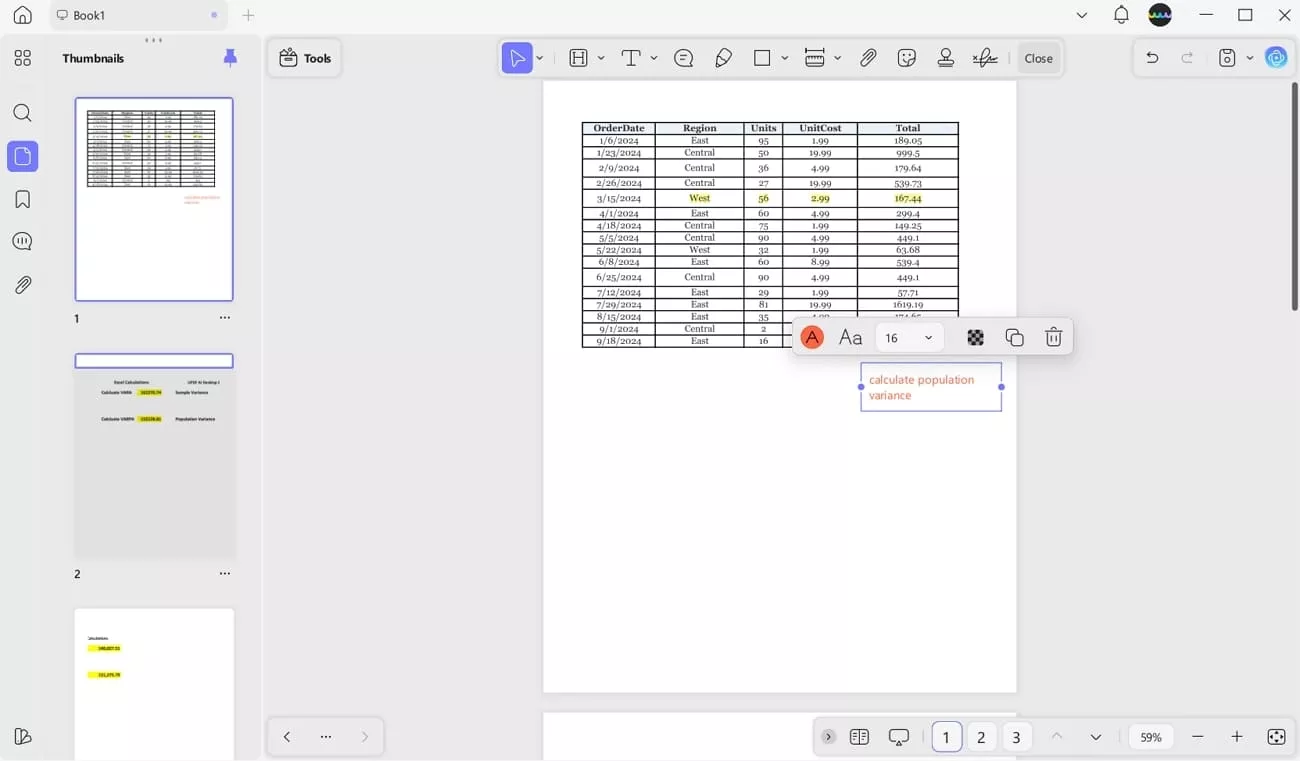Open the comment/speech bubble annotation tool
Image resolution: width=1300 pixels, height=761 pixels.
click(684, 58)
